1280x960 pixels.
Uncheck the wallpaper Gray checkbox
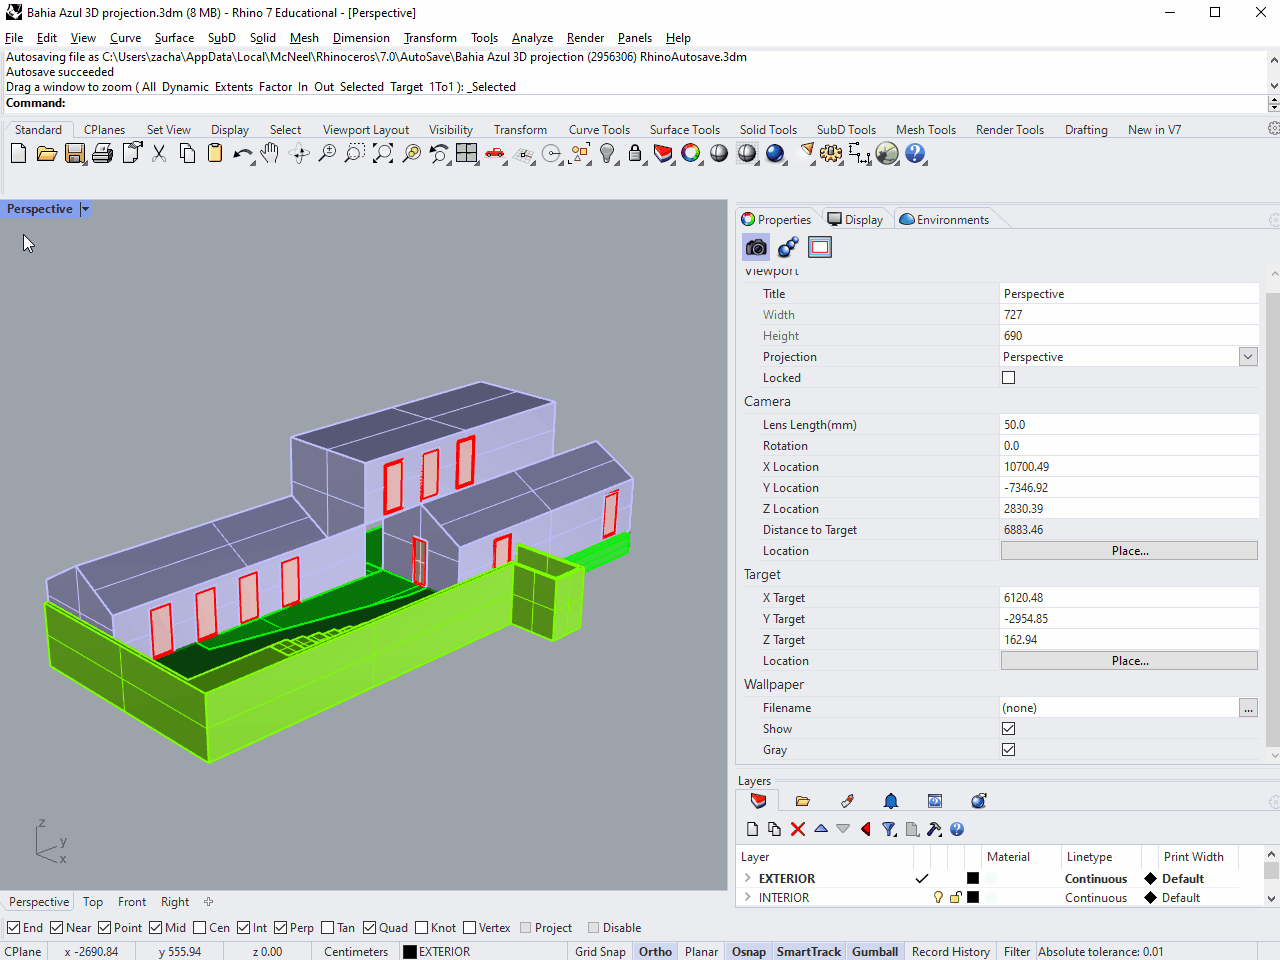pyautogui.click(x=1008, y=750)
